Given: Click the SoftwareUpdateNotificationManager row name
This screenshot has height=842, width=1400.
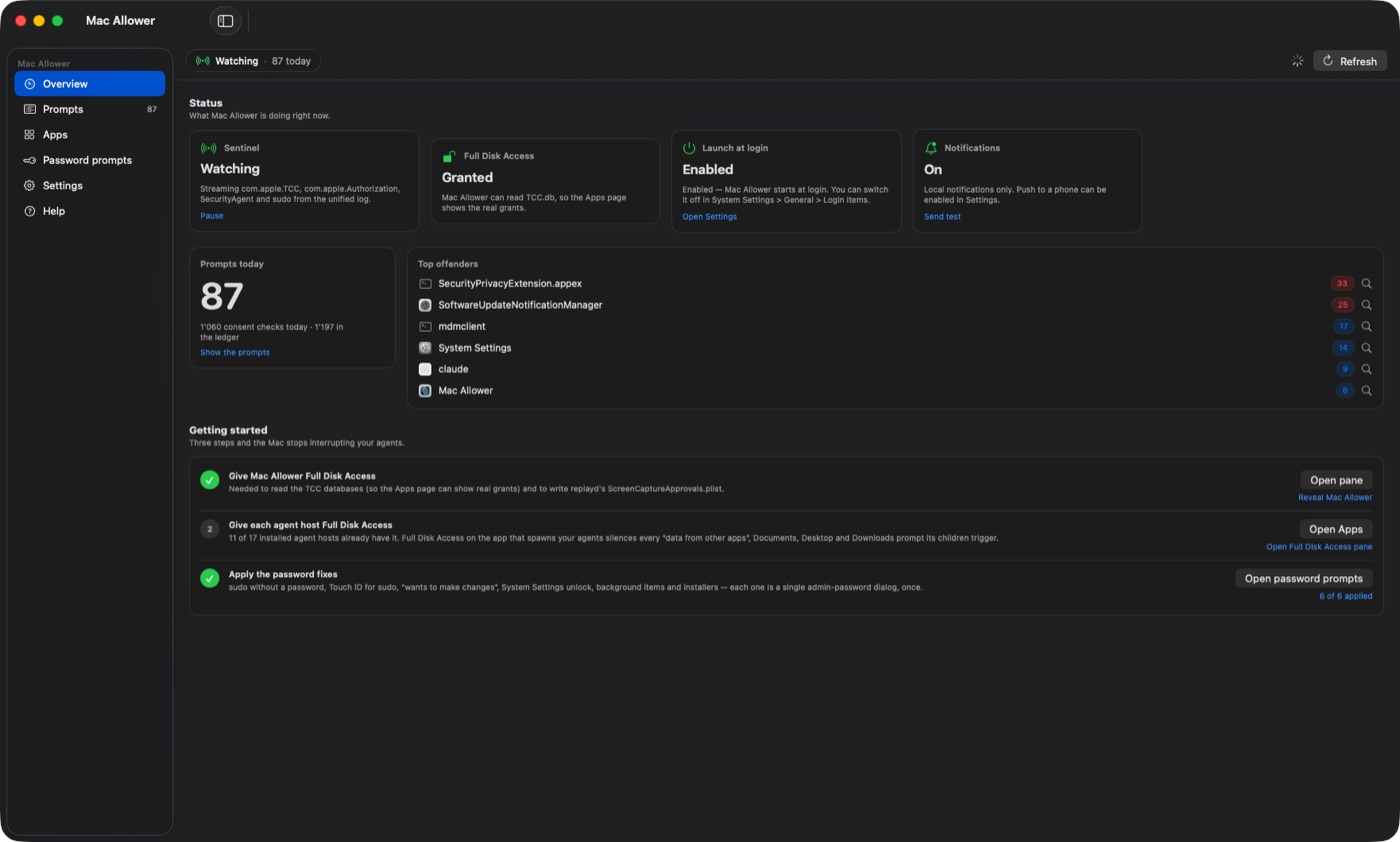Looking at the screenshot, I should [520, 305].
